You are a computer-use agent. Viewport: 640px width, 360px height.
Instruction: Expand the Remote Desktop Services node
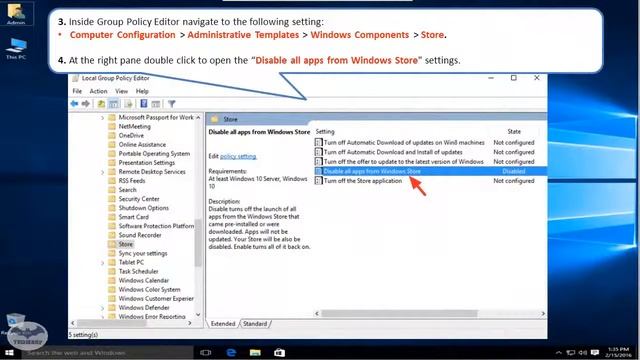tap(102, 172)
